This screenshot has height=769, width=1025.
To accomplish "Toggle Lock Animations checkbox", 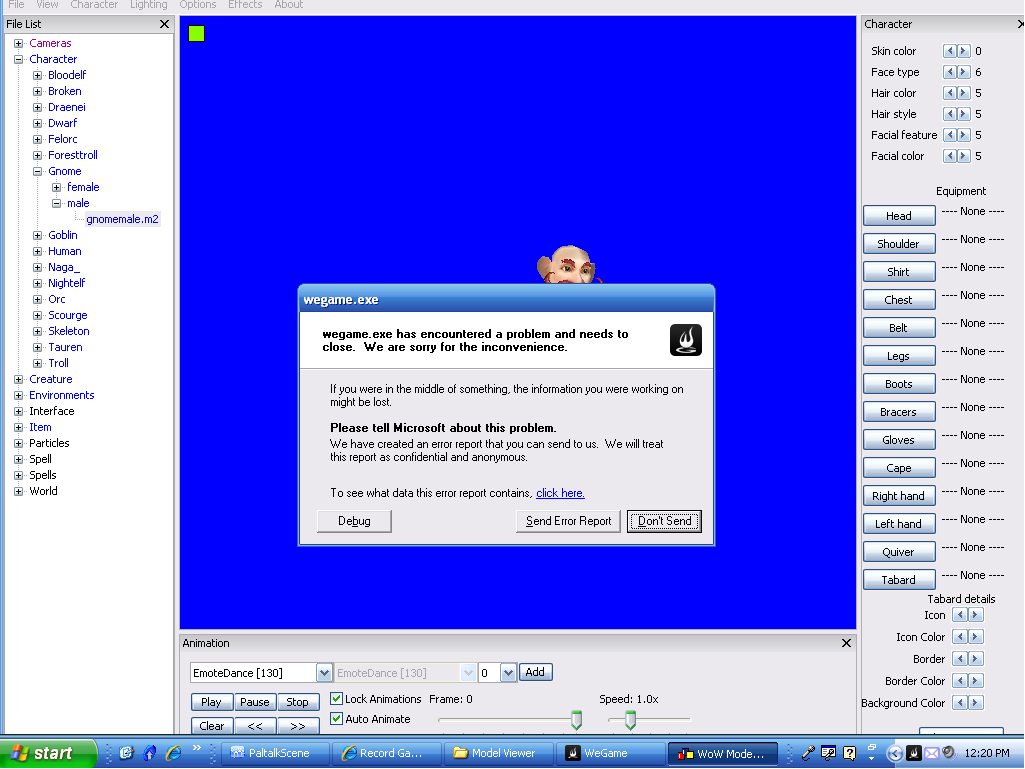I will (x=337, y=698).
